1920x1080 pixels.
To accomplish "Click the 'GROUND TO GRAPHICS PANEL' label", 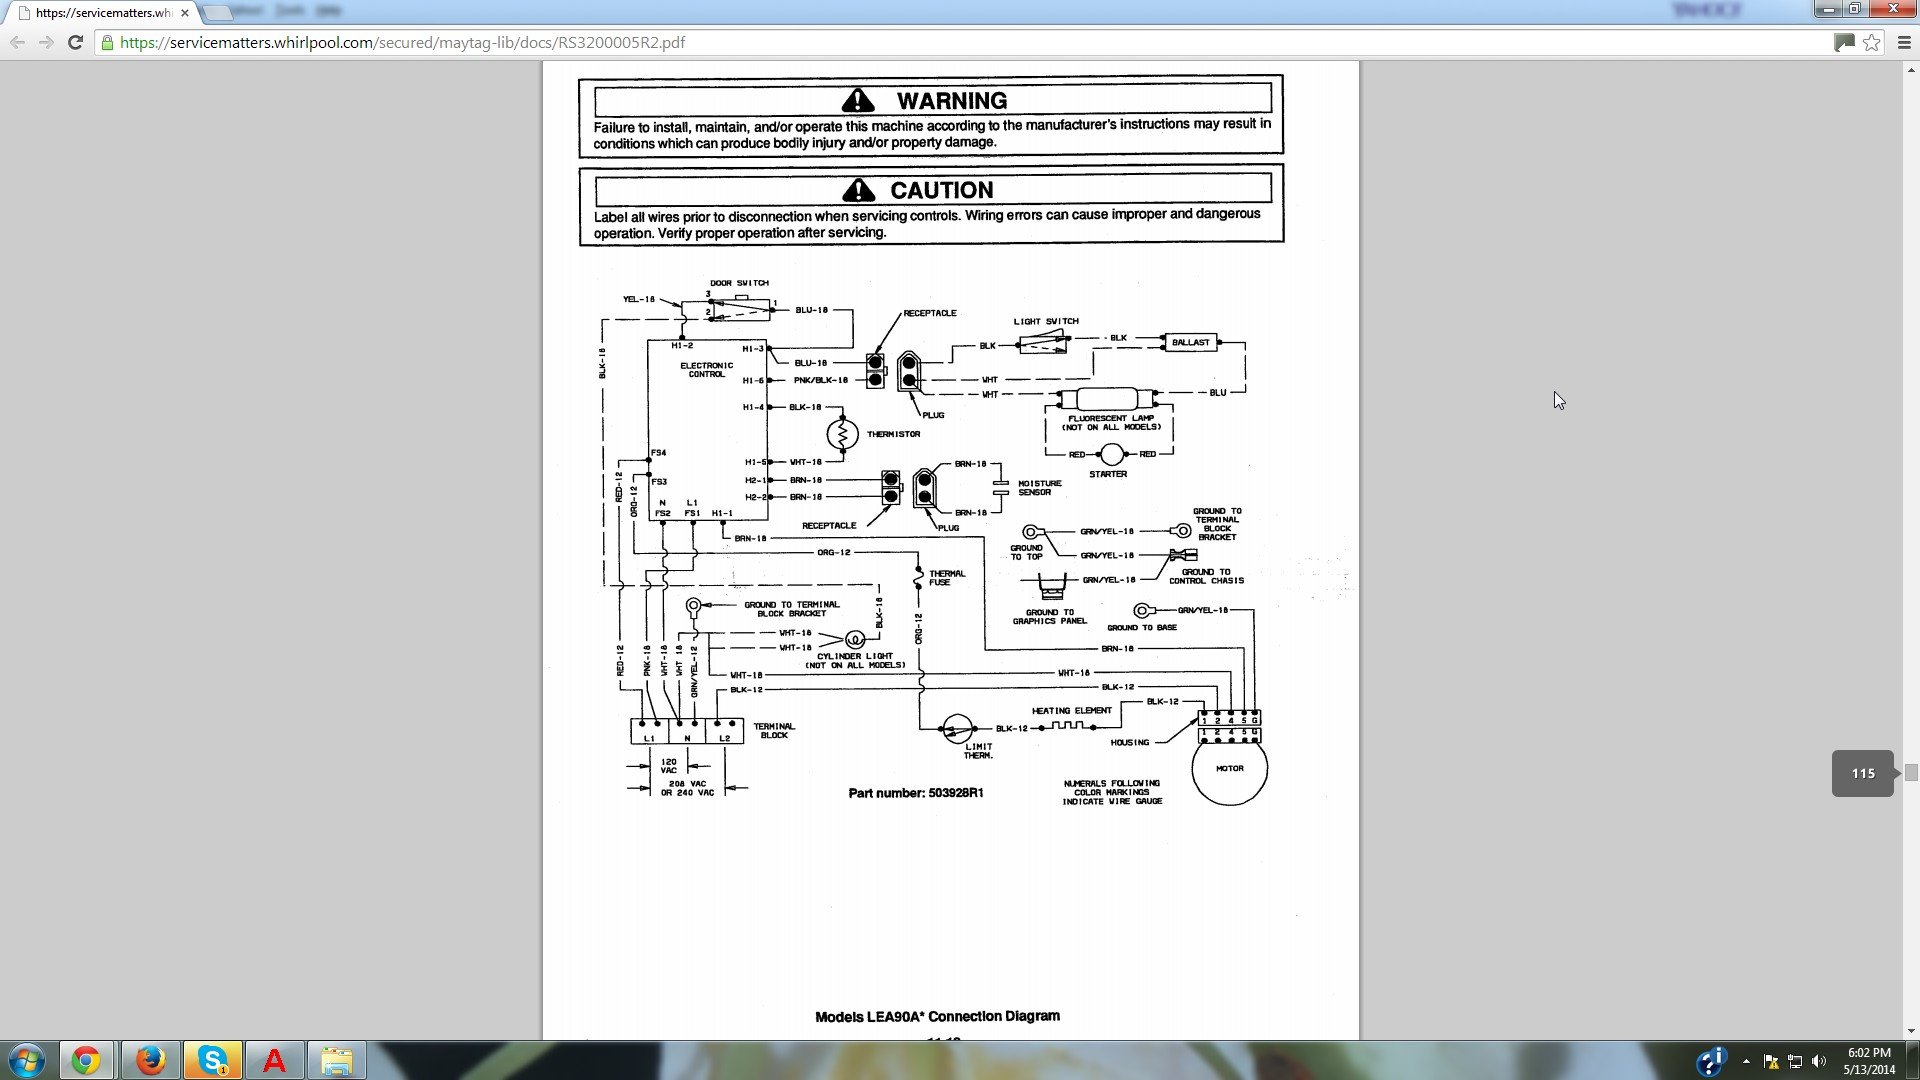I will 1049,617.
